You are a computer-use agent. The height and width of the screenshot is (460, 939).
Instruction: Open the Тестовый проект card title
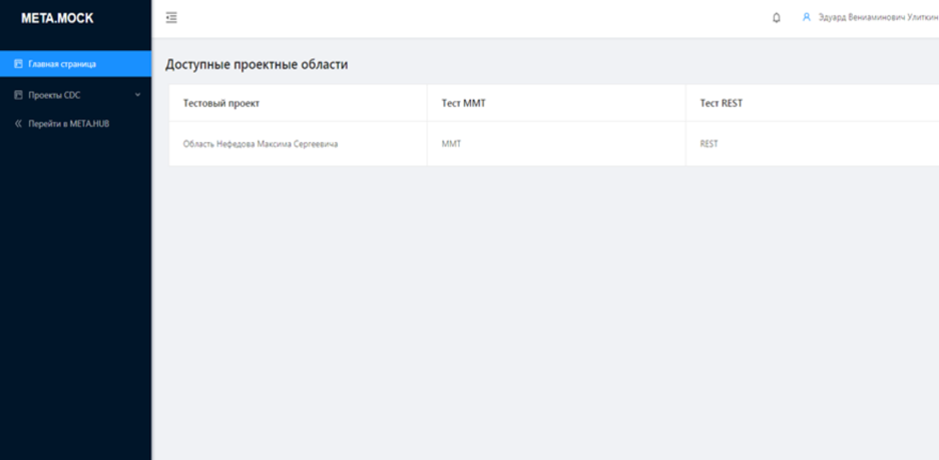pyautogui.click(x=221, y=103)
